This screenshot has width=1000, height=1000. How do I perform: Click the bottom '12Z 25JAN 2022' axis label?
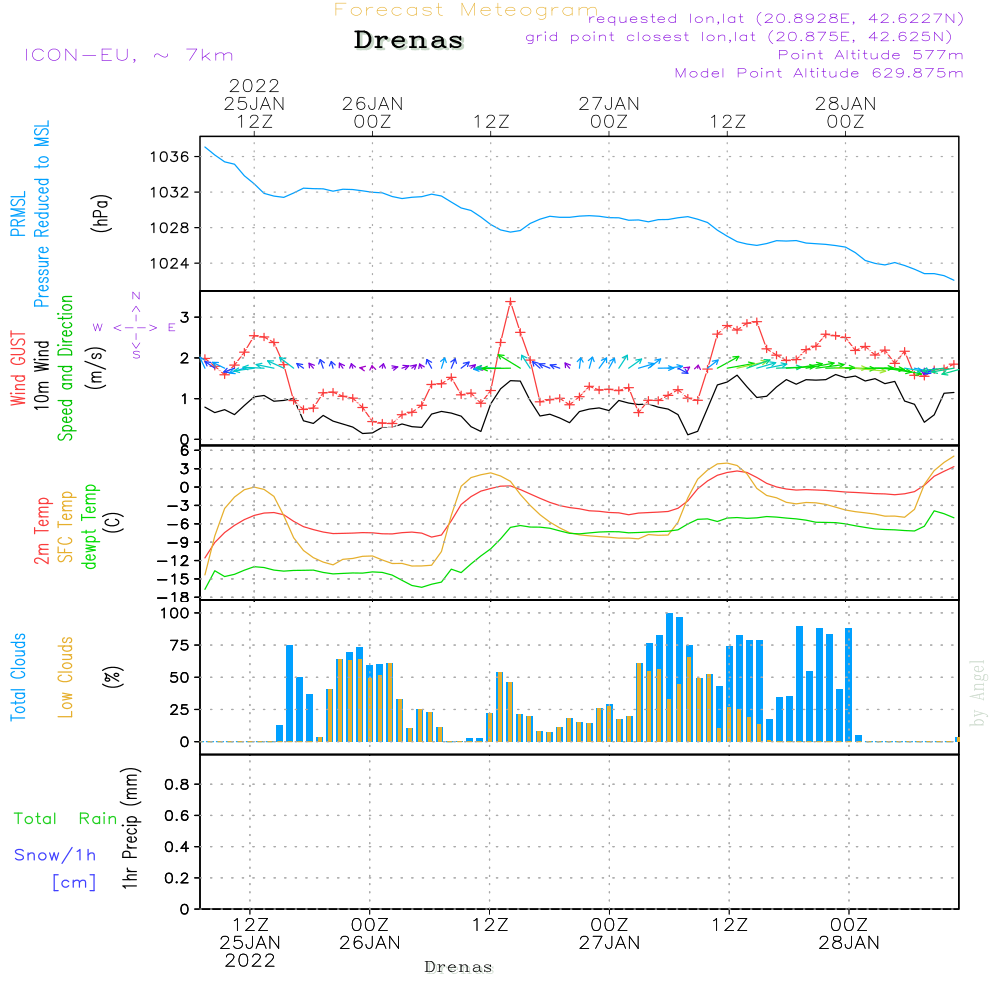click(x=250, y=942)
